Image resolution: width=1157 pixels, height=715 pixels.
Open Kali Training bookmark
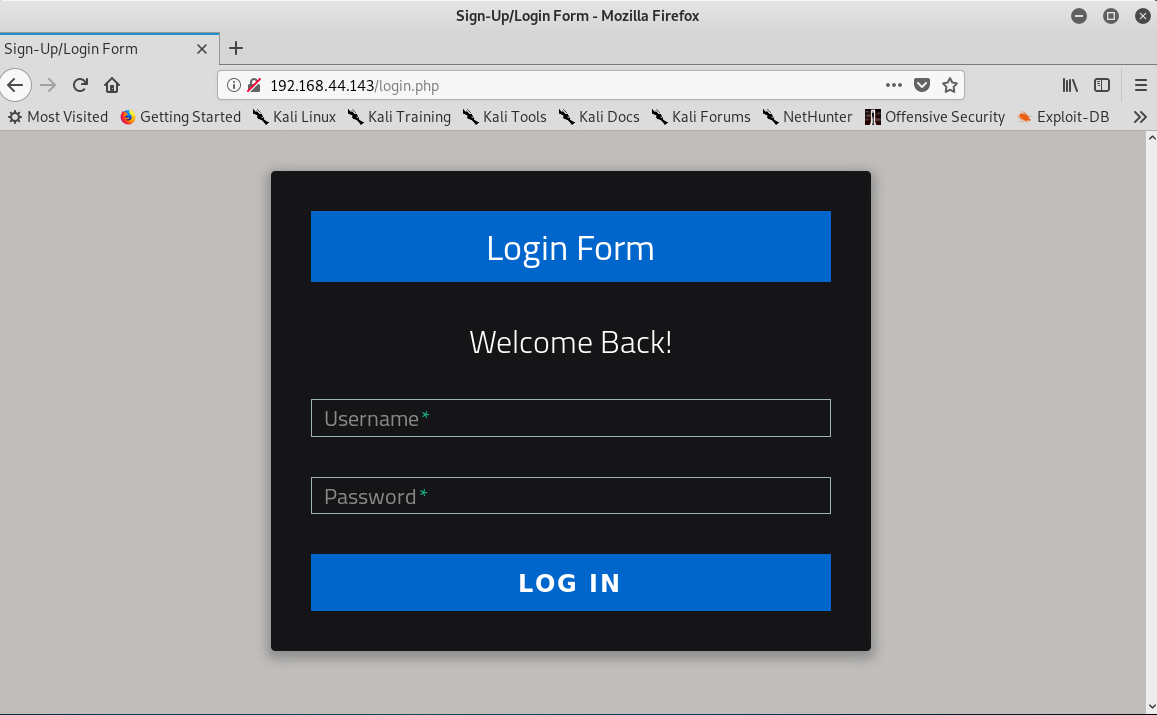(x=398, y=117)
